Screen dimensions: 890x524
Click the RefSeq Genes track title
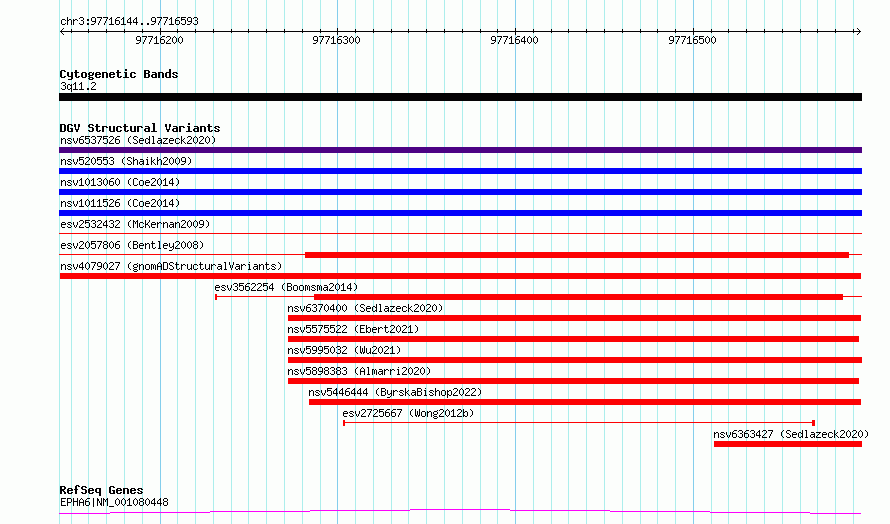(x=101, y=490)
